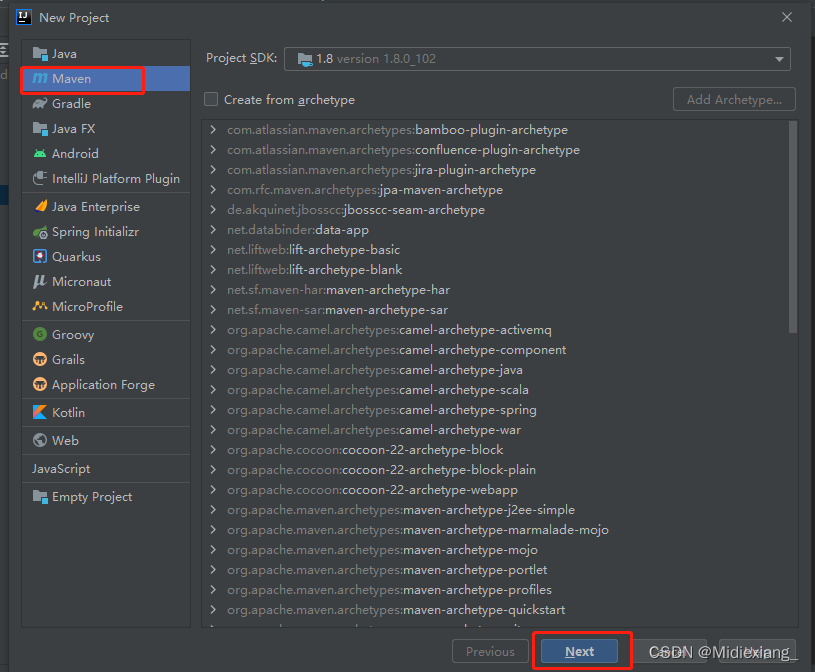Click the Quarkus icon
The width and height of the screenshot is (815, 672).
tap(40, 256)
